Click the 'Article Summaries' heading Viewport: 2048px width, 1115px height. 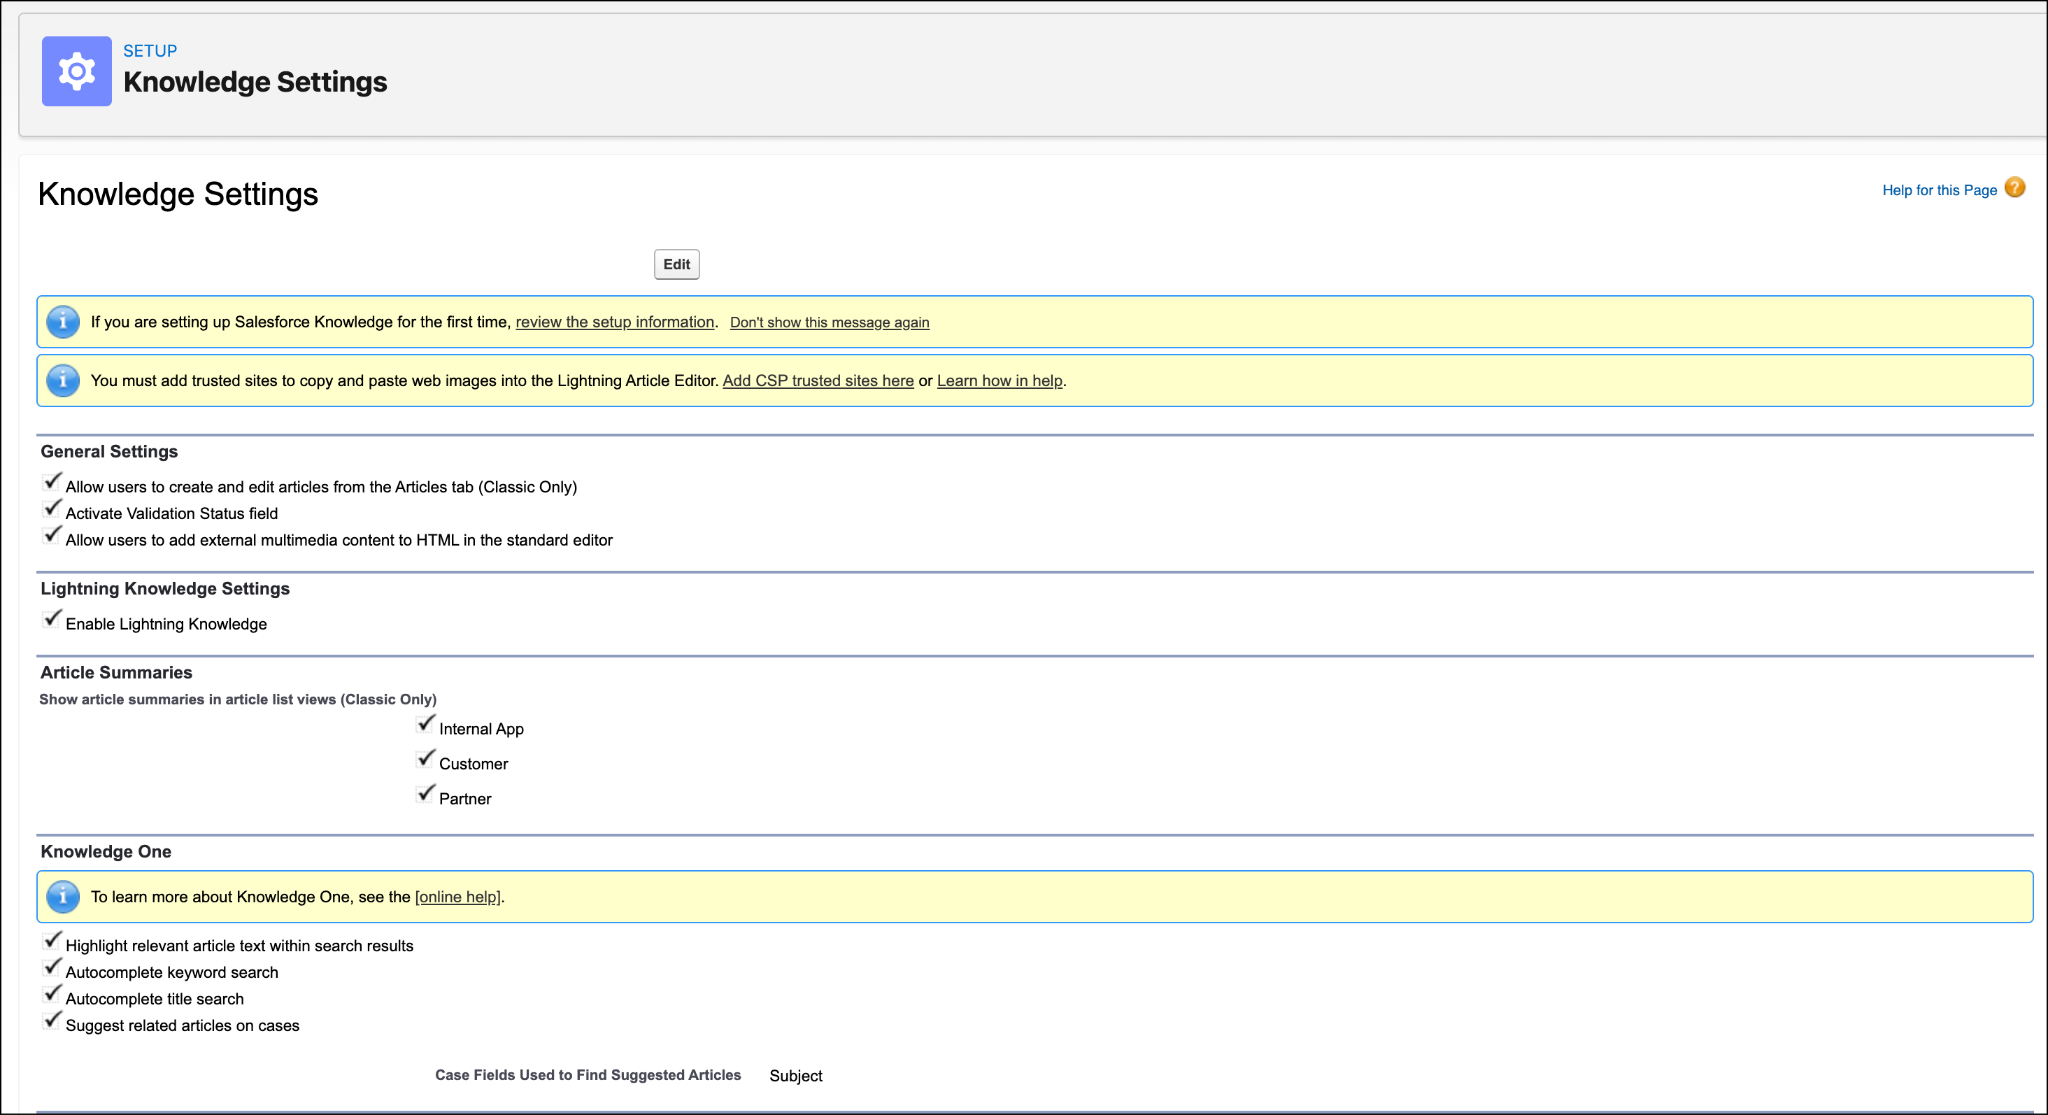click(x=116, y=673)
